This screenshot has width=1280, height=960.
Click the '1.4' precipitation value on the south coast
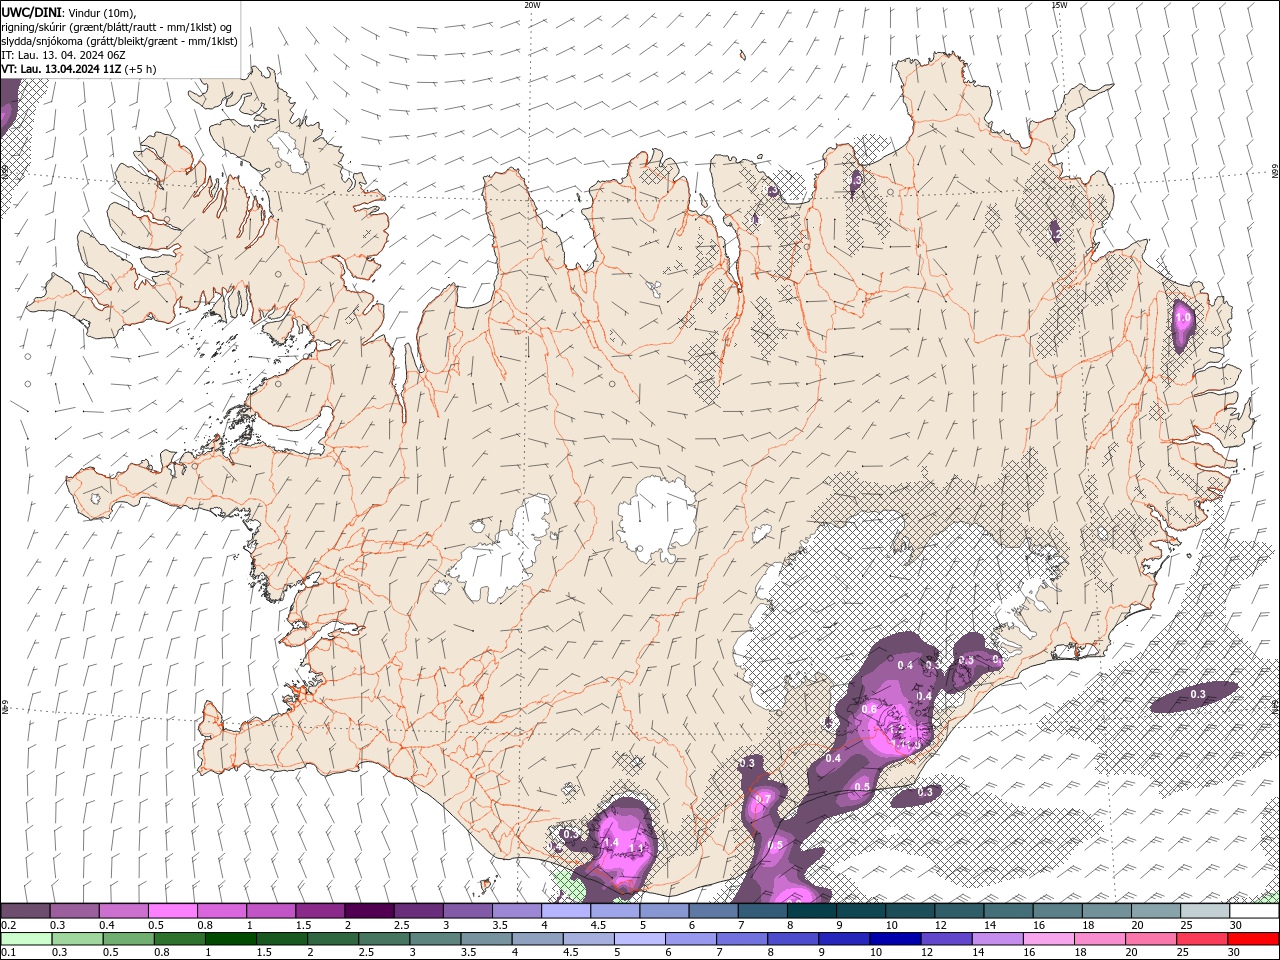click(x=612, y=843)
